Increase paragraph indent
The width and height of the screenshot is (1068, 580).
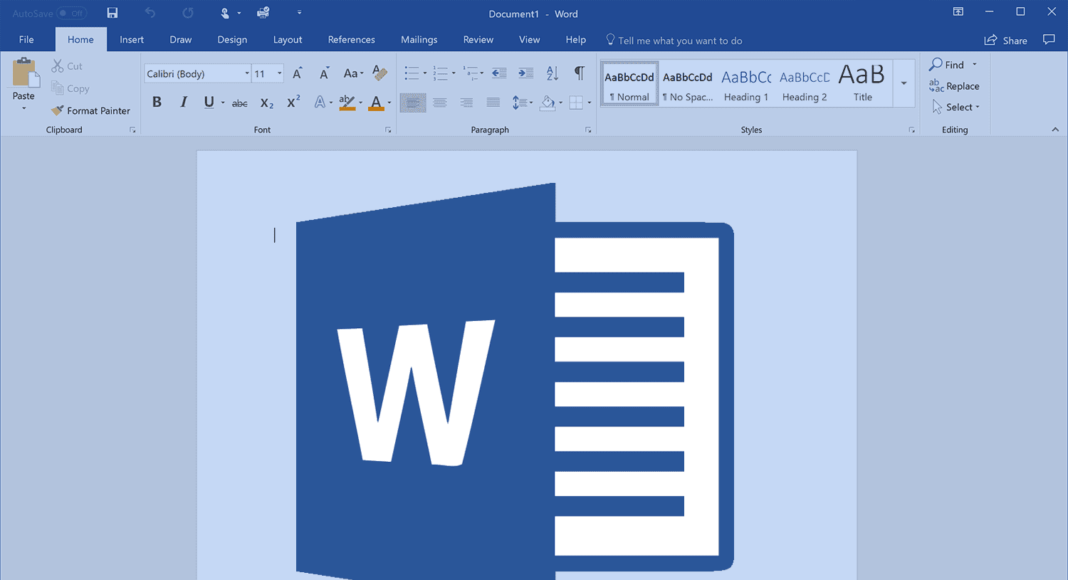click(525, 73)
